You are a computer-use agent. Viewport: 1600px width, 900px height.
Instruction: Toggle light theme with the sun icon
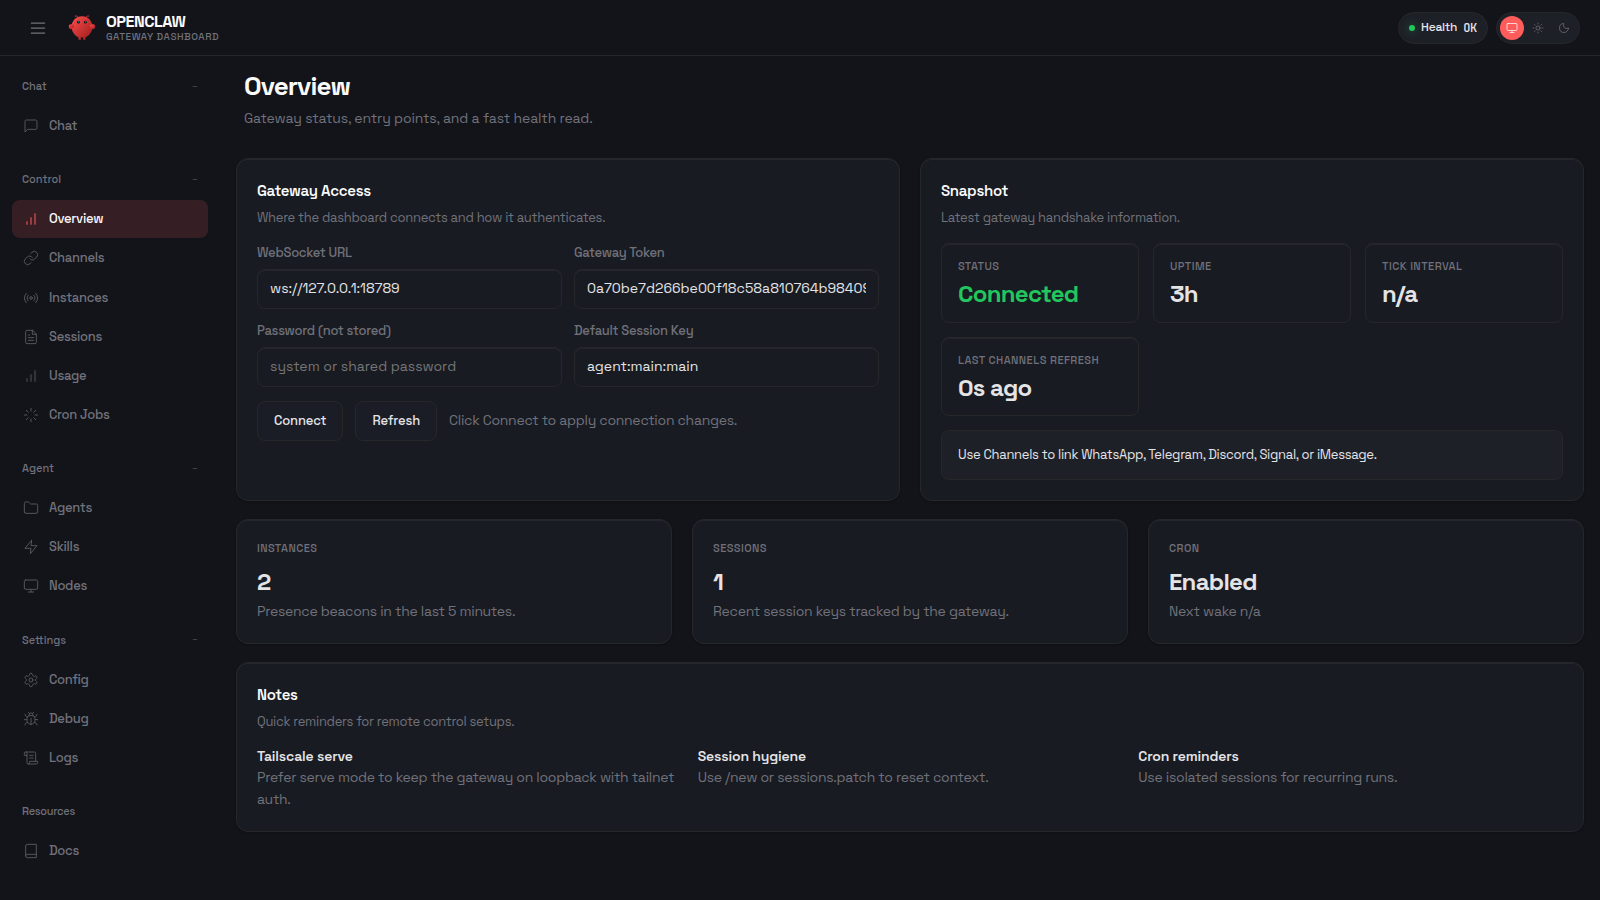(x=1537, y=27)
